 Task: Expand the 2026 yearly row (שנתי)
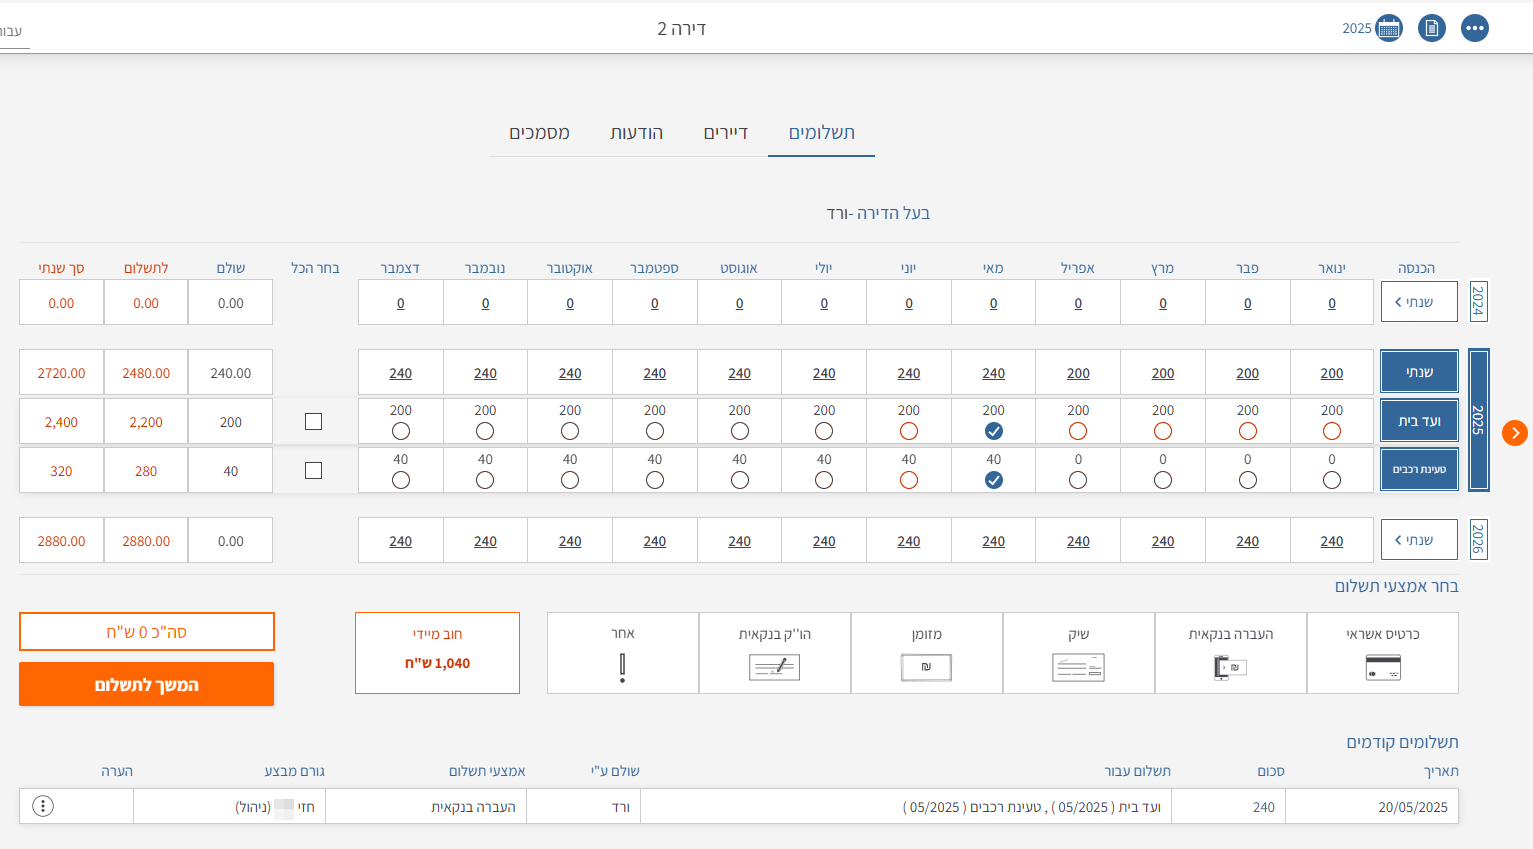pyautogui.click(x=1418, y=540)
